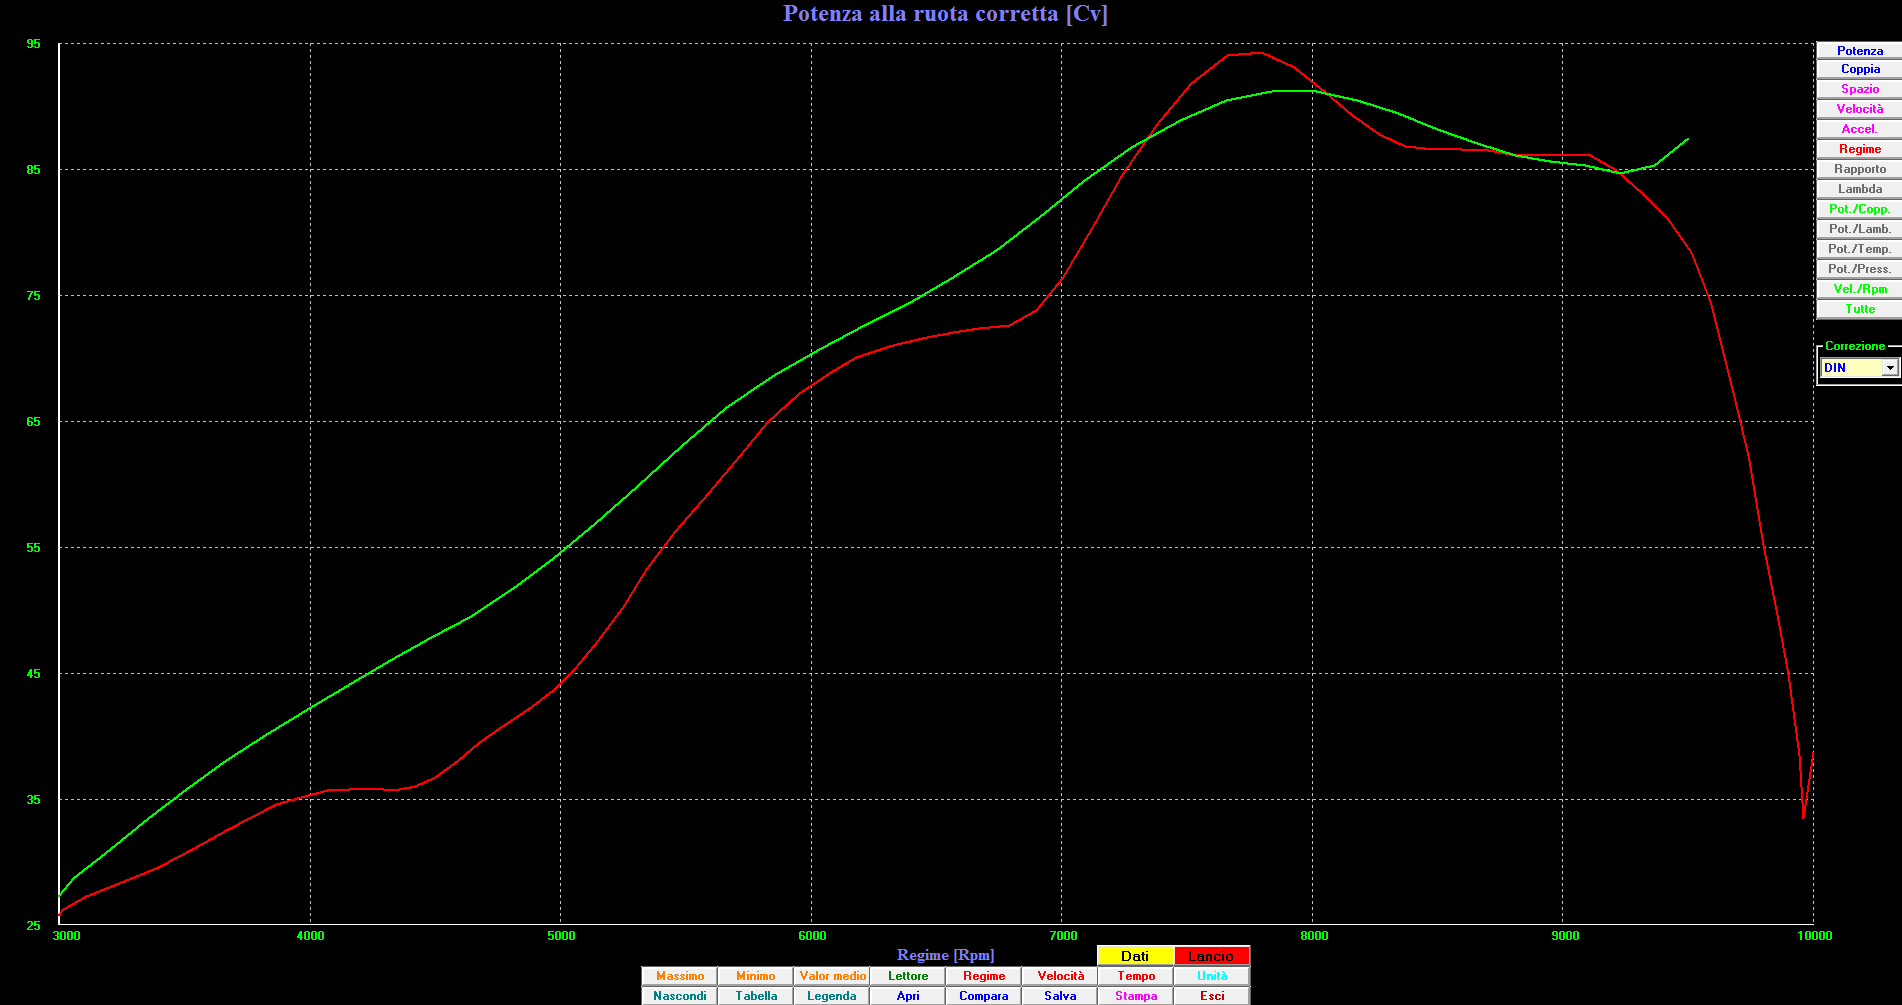
Task: Exit the graph with Esci
Action: tap(1212, 996)
